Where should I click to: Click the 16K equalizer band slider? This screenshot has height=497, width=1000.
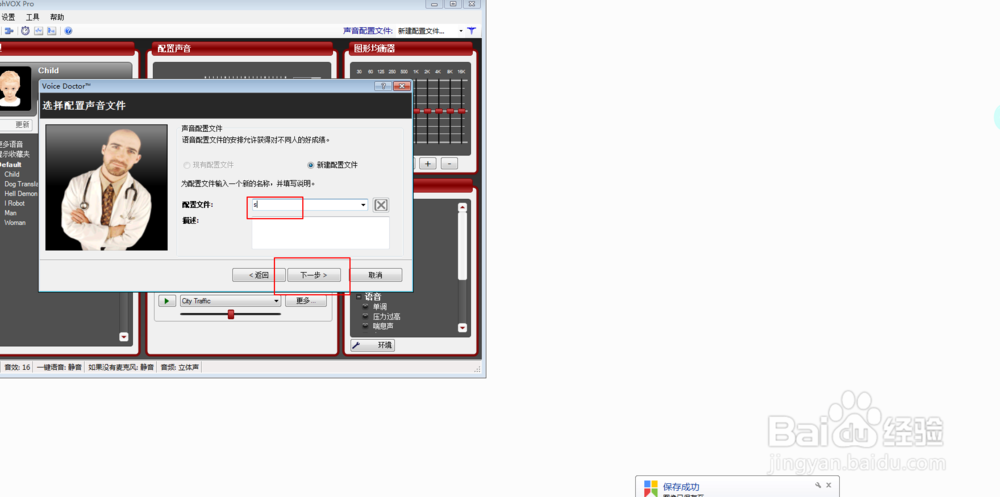coord(461,110)
